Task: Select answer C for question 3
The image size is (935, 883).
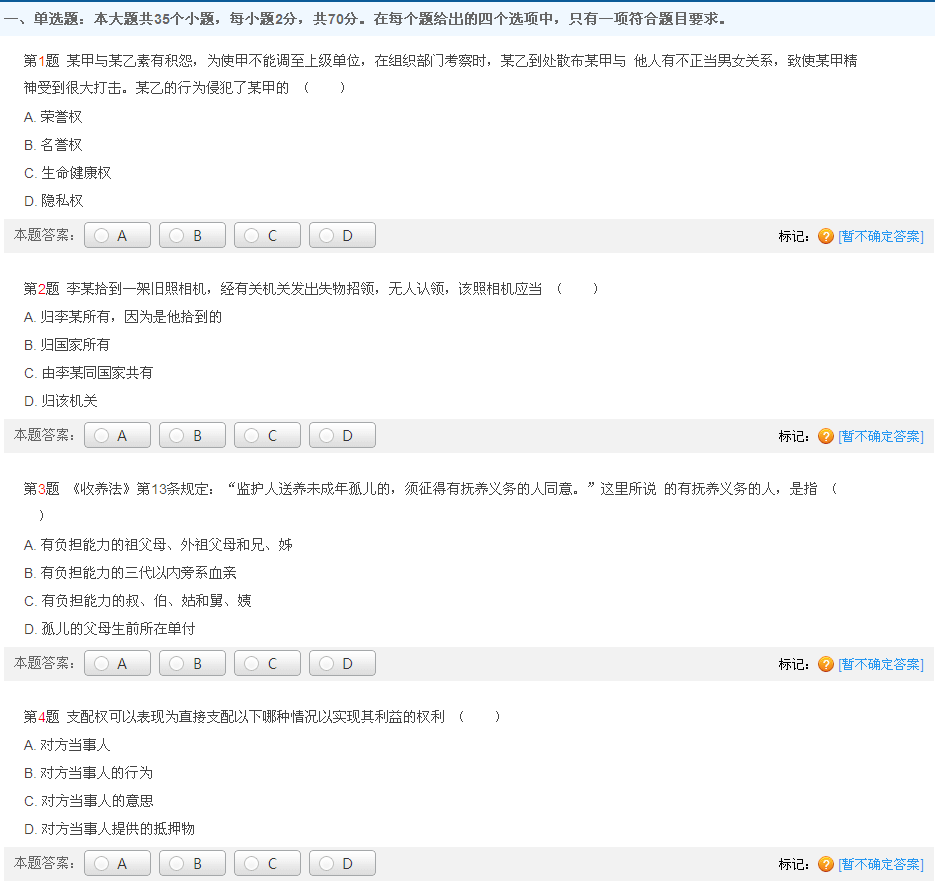Action: tap(267, 664)
